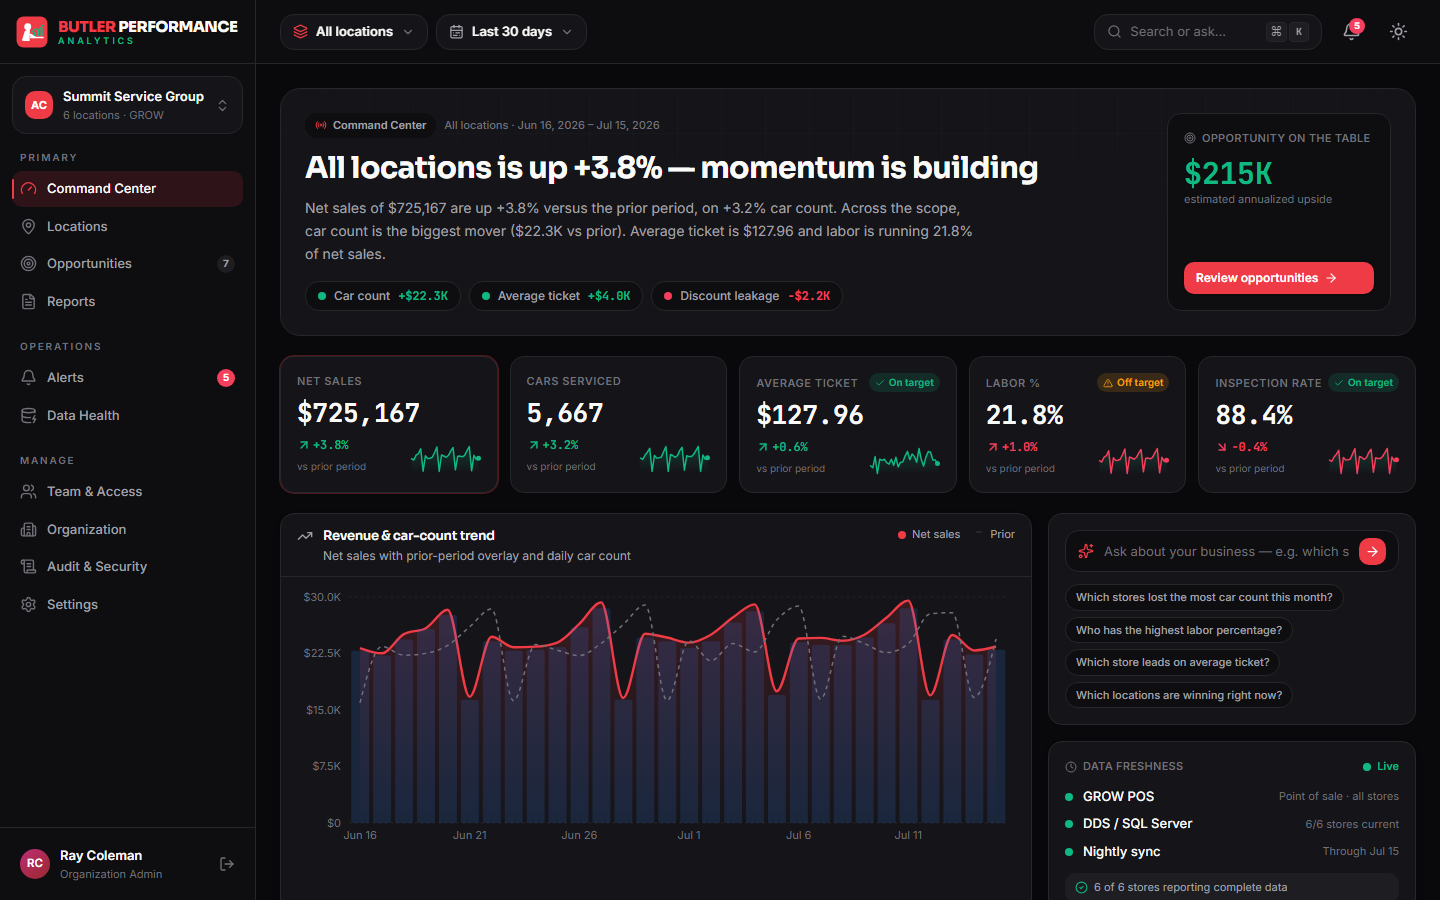
Task: Click the calendar icon in date range selector
Action: [x=456, y=32]
